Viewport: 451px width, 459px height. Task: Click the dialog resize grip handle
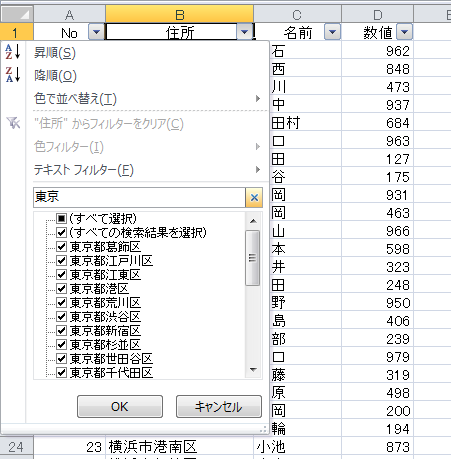(x=263, y=429)
